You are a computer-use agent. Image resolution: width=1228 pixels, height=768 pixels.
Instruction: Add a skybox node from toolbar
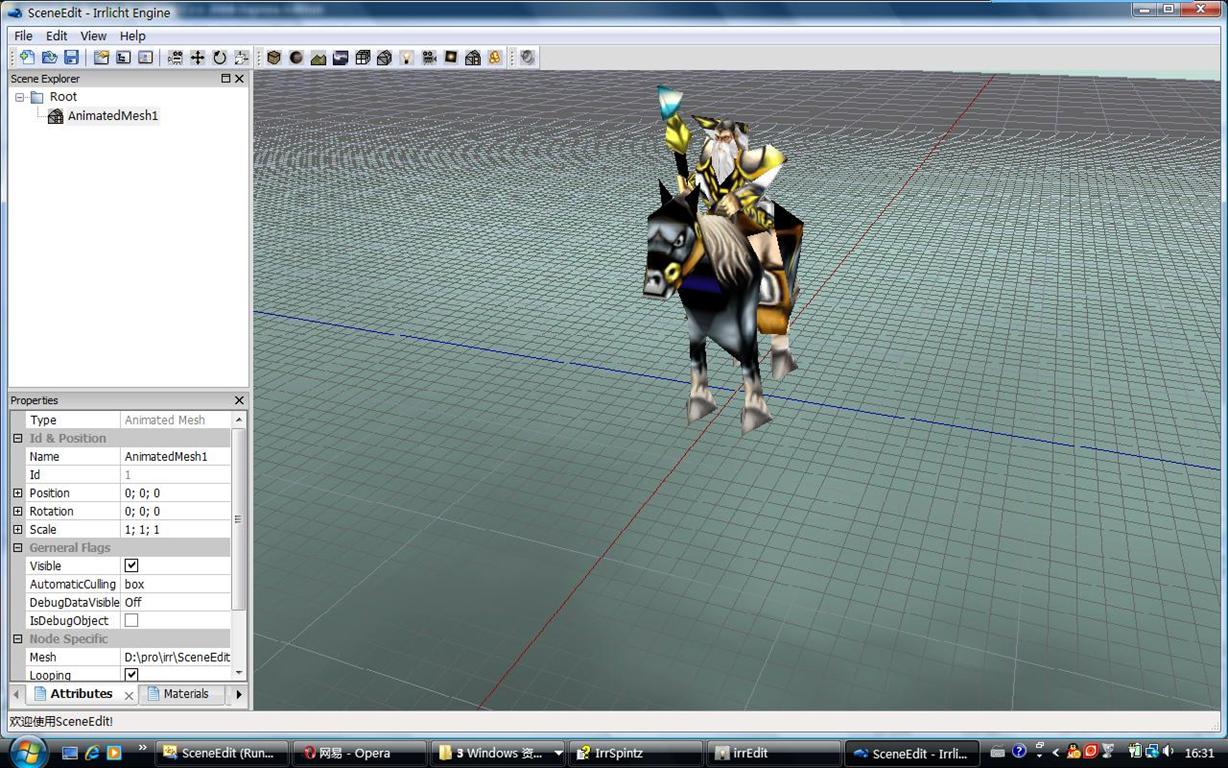point(340,58)
